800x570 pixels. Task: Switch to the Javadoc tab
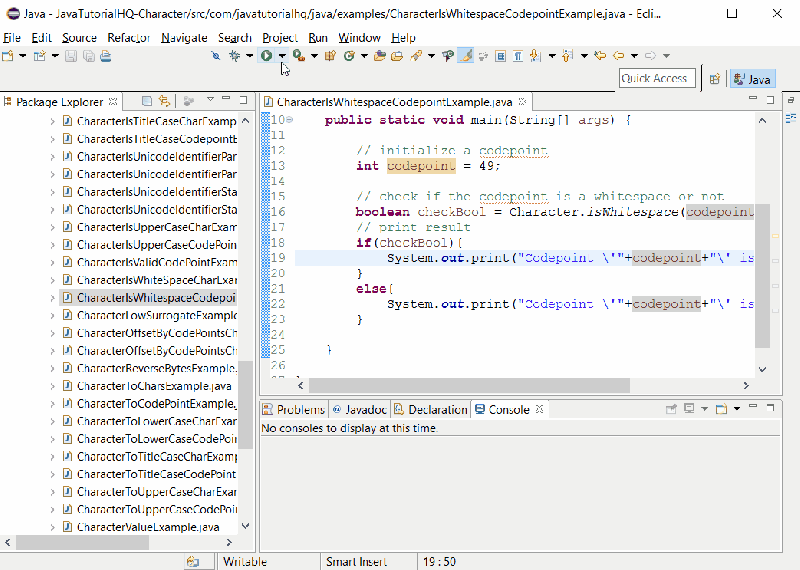point(360,409)
